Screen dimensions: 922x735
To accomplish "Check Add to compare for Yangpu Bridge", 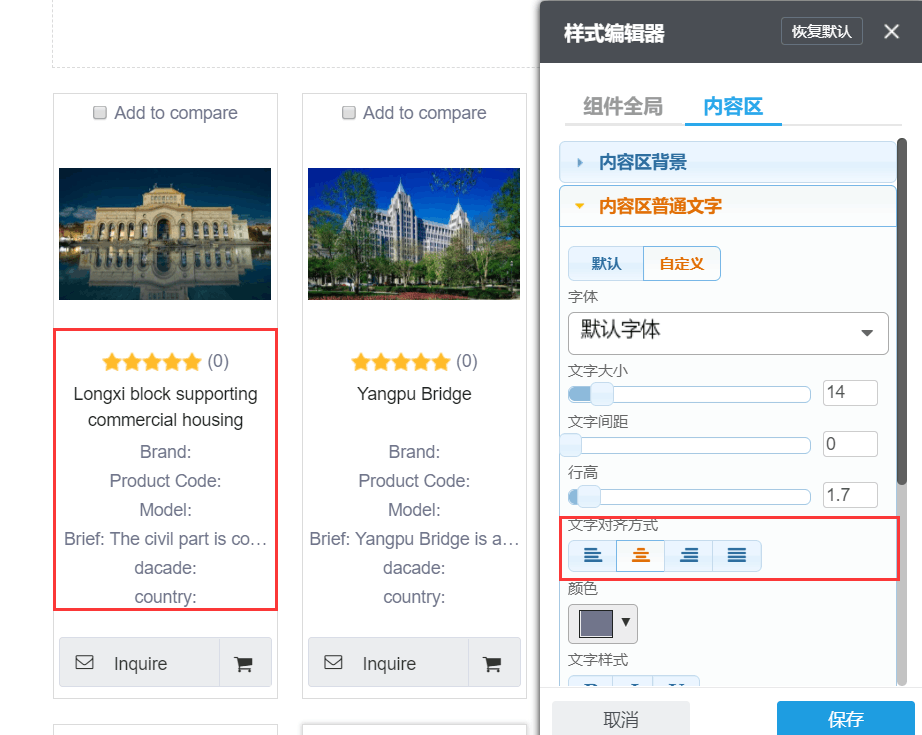I will point(348,112).
